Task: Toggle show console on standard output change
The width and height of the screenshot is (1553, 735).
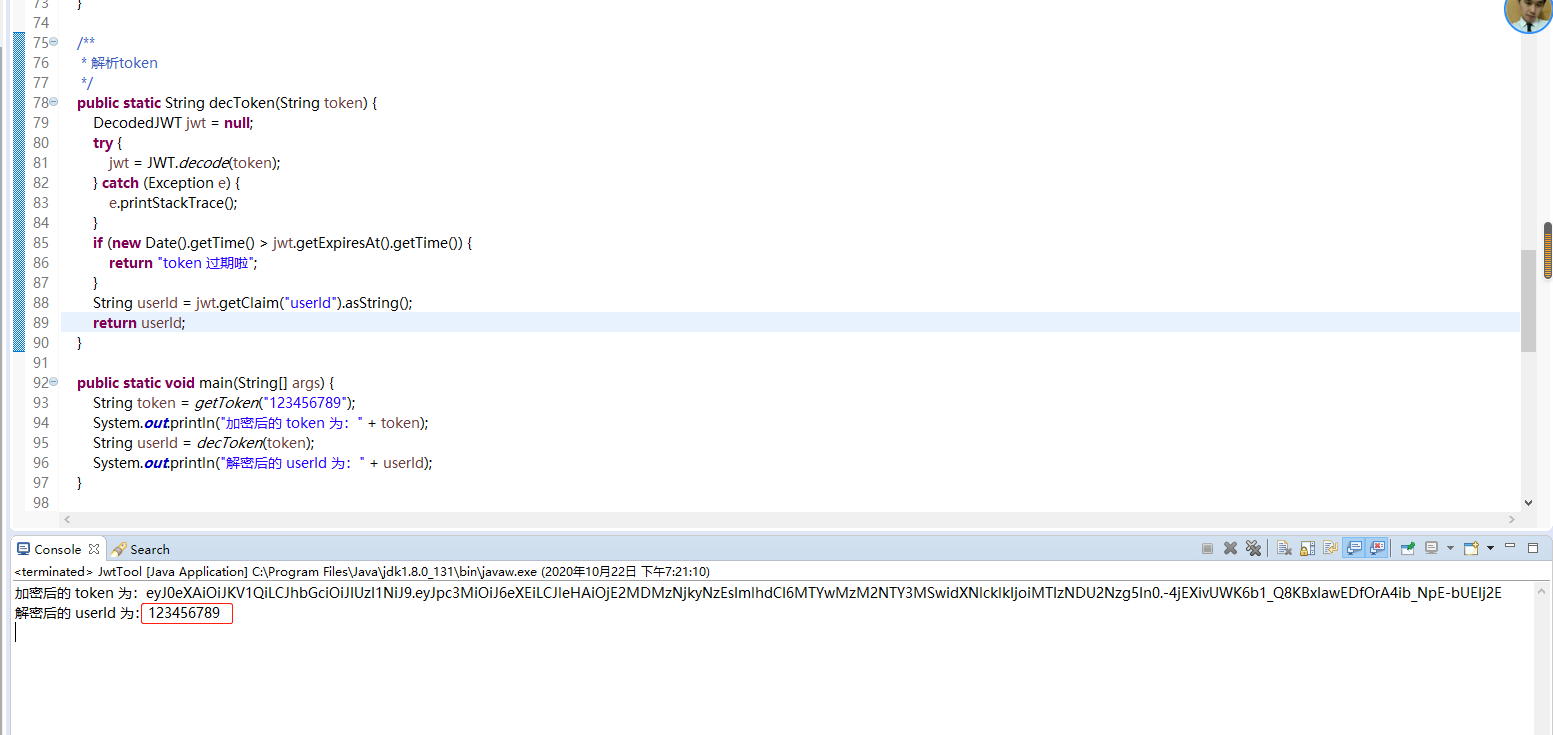Action: pos(1354,548)
